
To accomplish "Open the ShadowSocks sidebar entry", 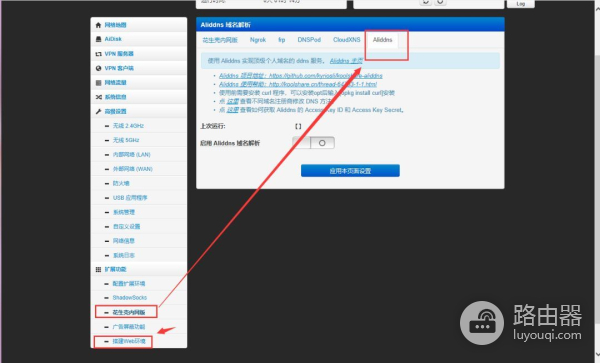I will [x=130, y=298].
